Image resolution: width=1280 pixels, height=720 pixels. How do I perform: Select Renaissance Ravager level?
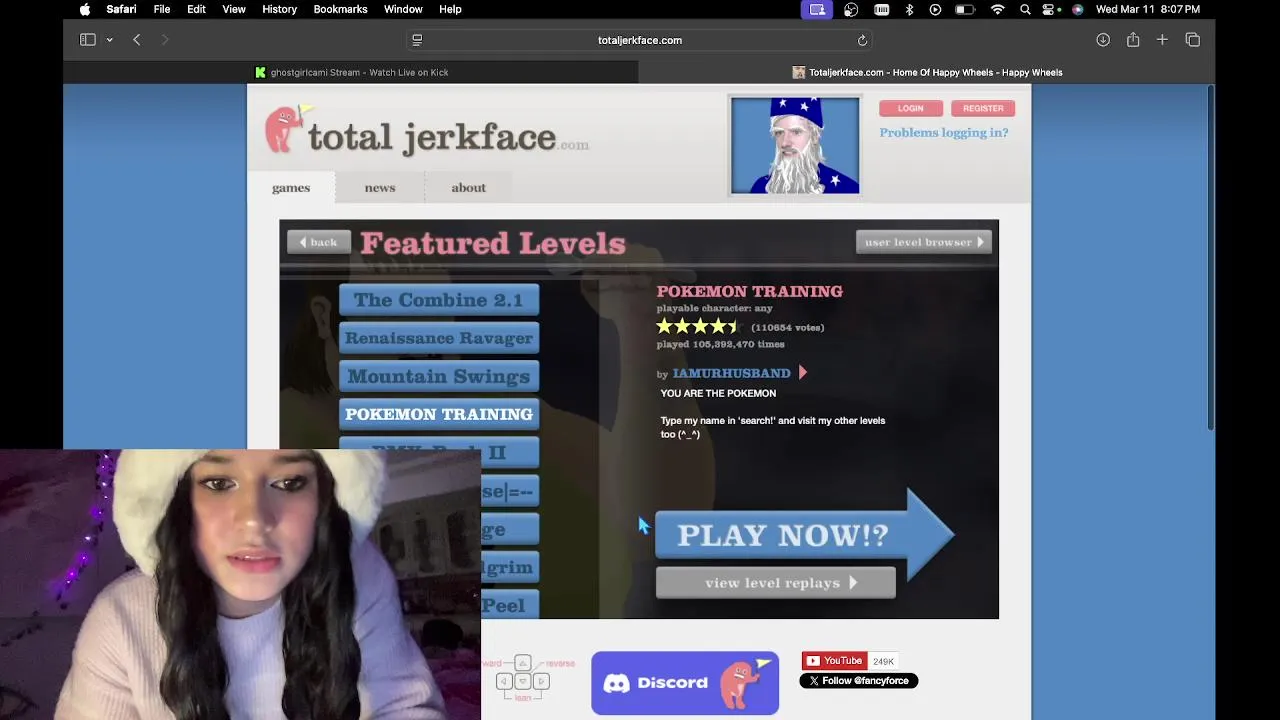pos(438,338)
